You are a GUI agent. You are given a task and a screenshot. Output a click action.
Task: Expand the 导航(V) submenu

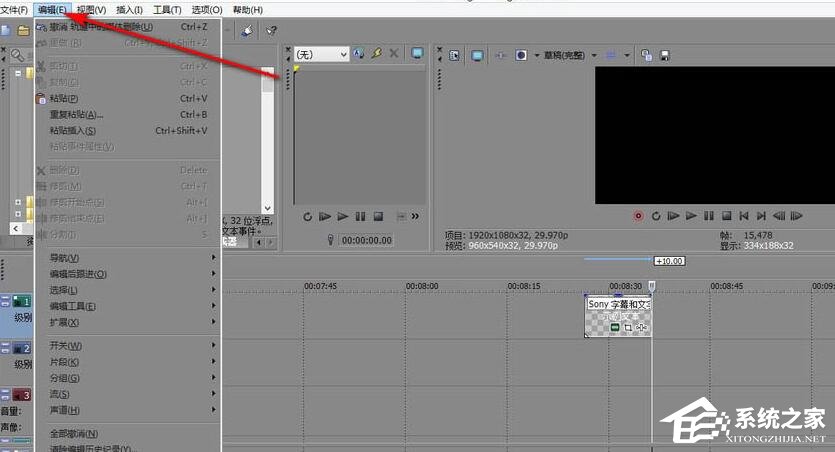pyautogui.click(x=127, y=258)
